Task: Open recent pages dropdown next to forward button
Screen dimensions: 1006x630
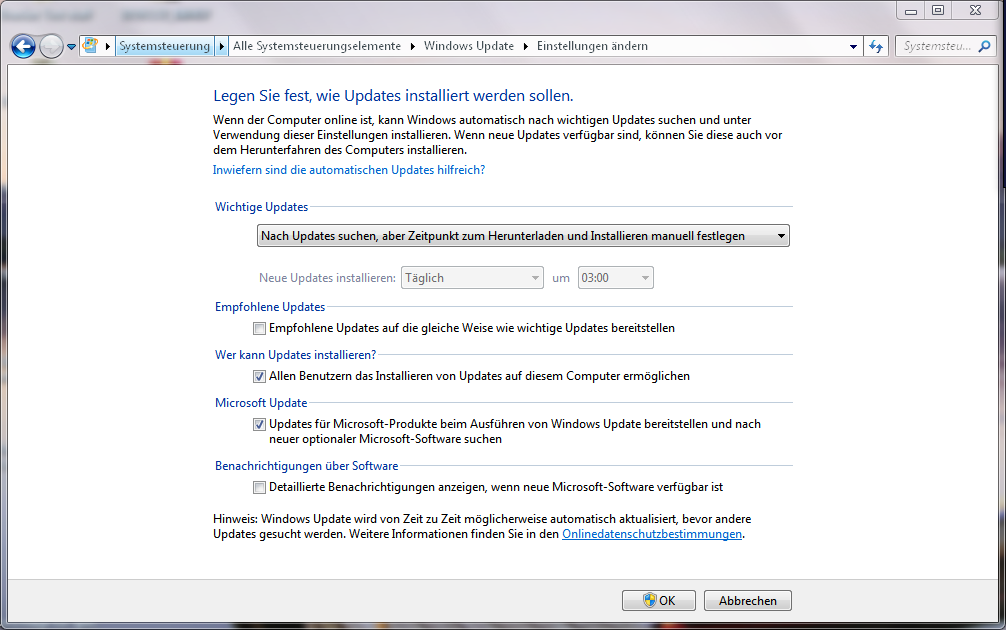Action: [71, 47]
